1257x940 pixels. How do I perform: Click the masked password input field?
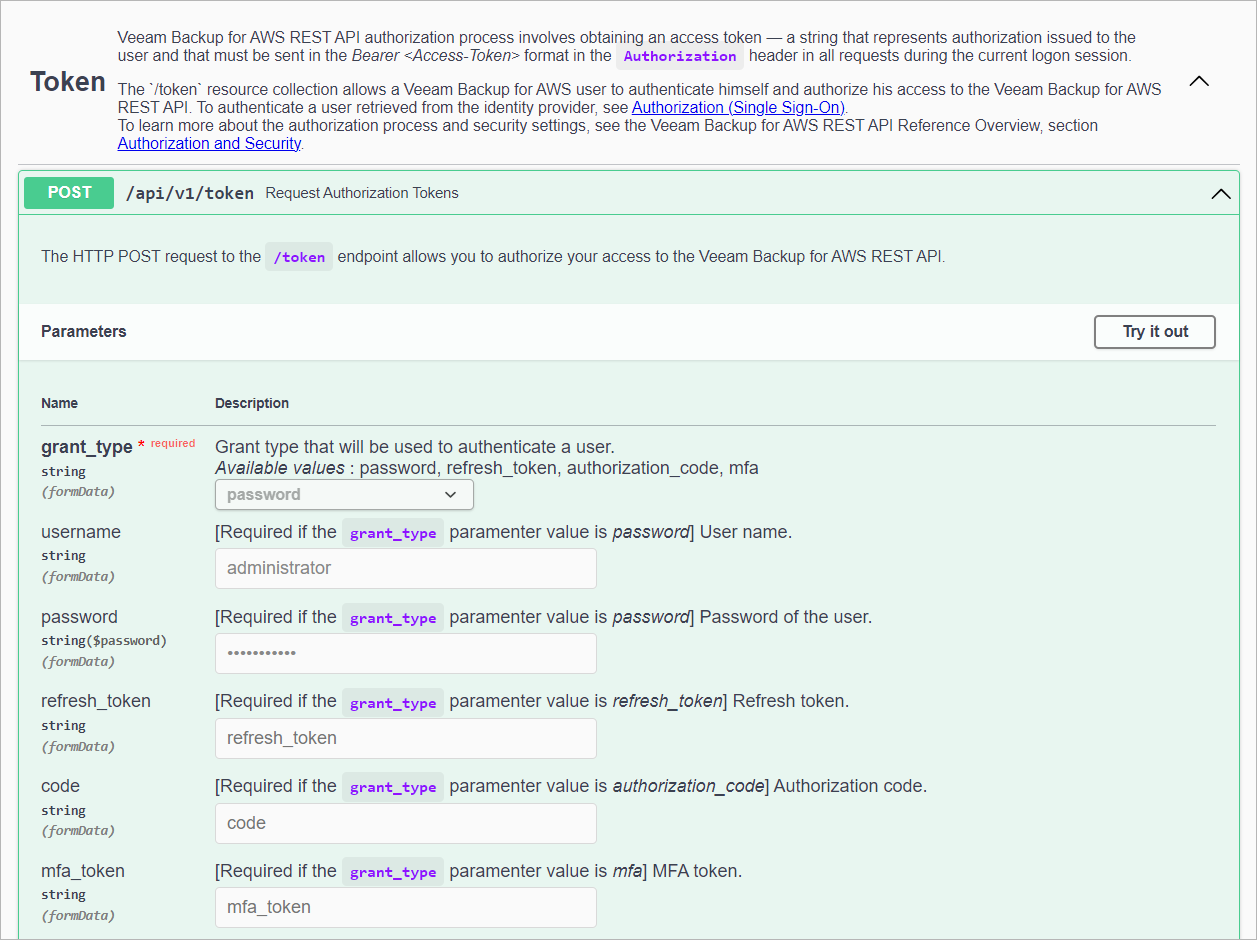point(406,653)
